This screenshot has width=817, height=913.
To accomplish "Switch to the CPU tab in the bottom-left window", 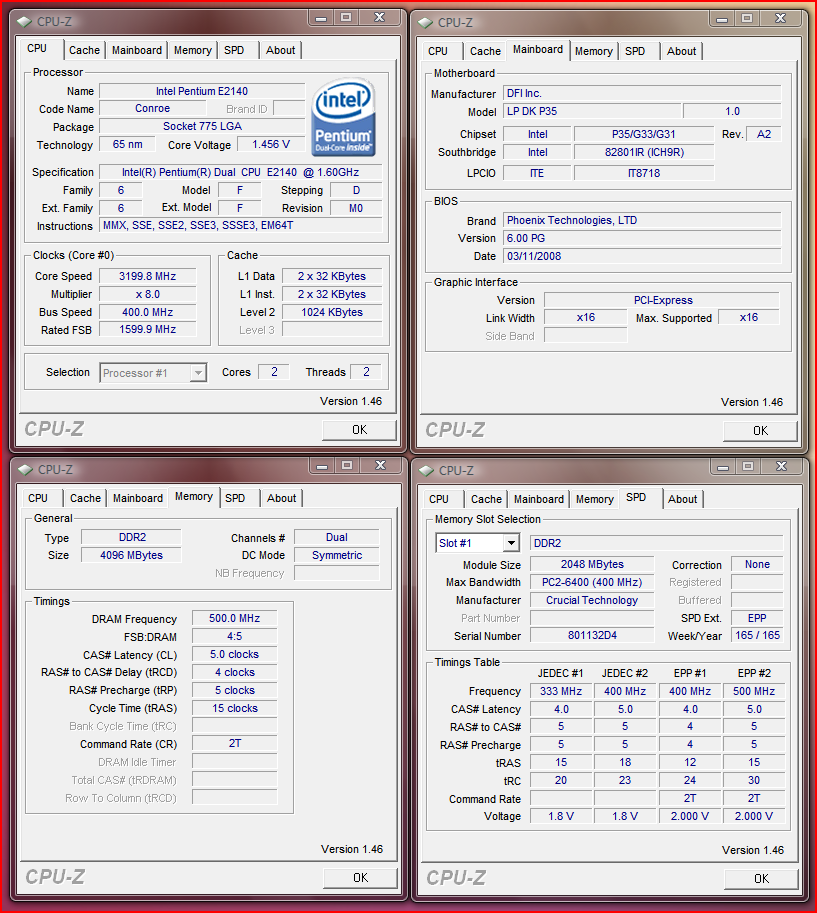I will click(38, 498).
